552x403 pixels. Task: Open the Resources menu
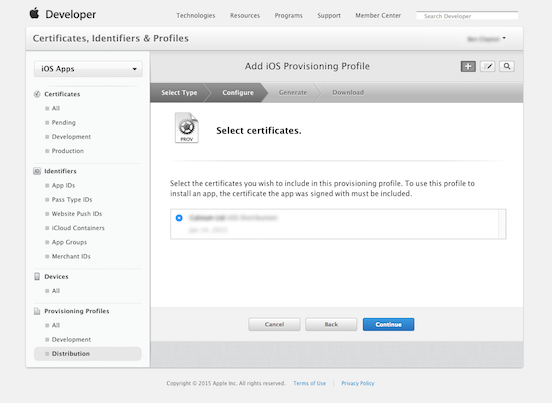point(245,15)
